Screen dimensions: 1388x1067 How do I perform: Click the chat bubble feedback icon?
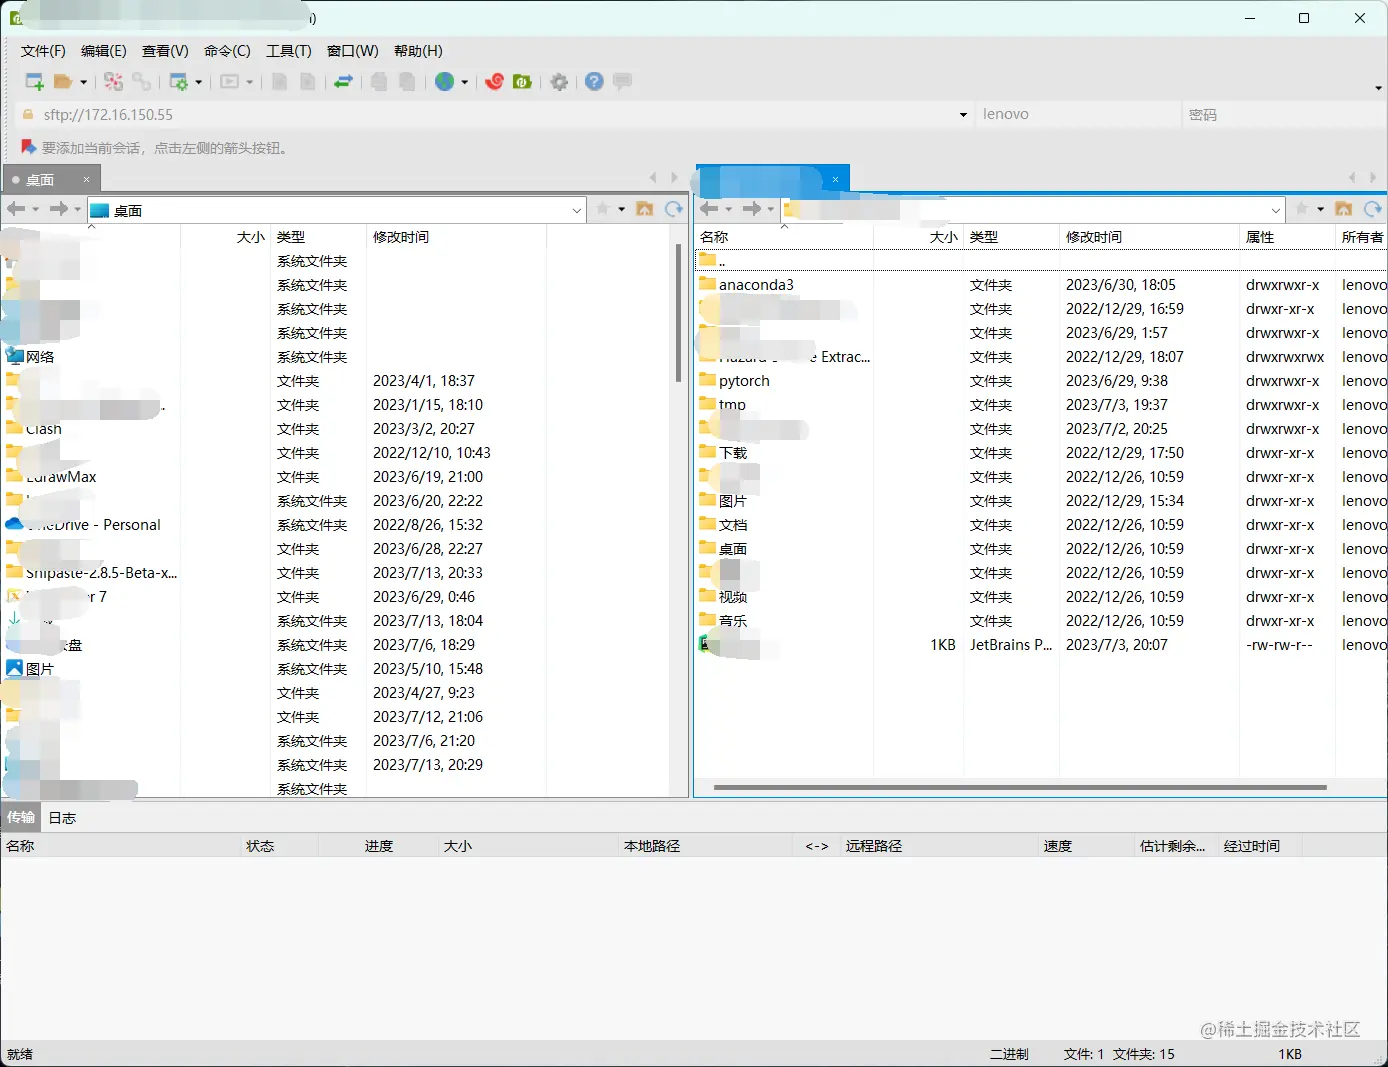point(622,82)
